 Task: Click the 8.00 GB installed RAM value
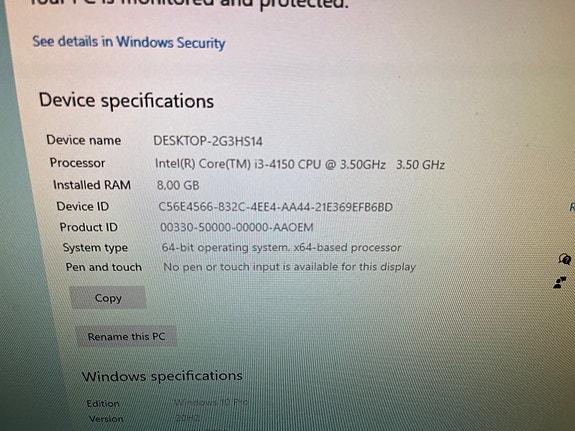coord(178,185)
